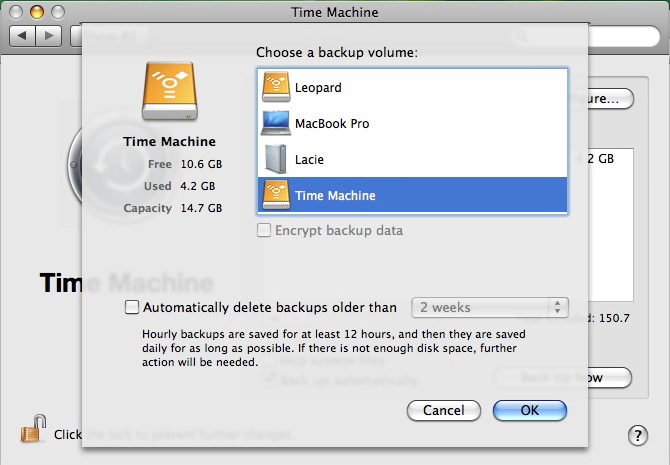Click the MacBook Pro laptop icon
The width and height of the screenshot is (670, 465).
tap(276, 123)
